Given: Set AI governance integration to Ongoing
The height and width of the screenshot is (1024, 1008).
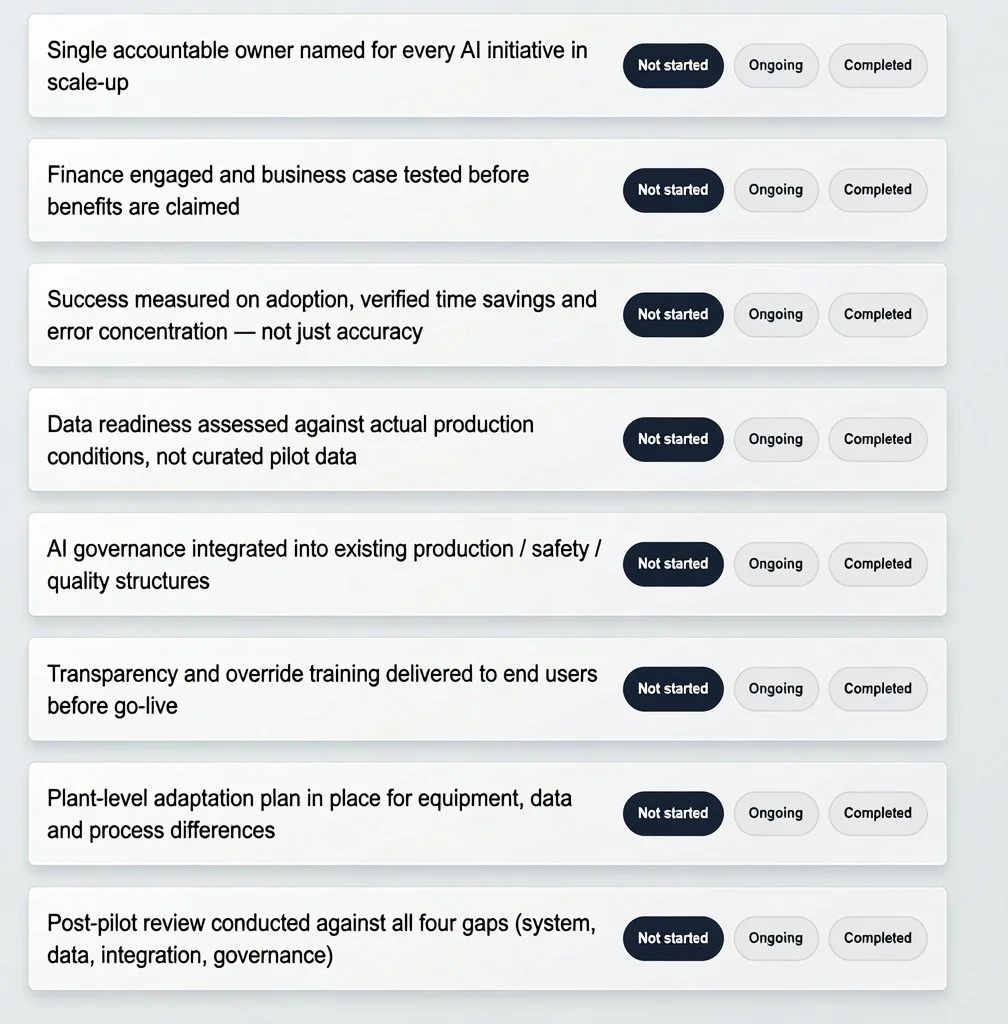Looking at the screenshot, I should pos(776,564).
